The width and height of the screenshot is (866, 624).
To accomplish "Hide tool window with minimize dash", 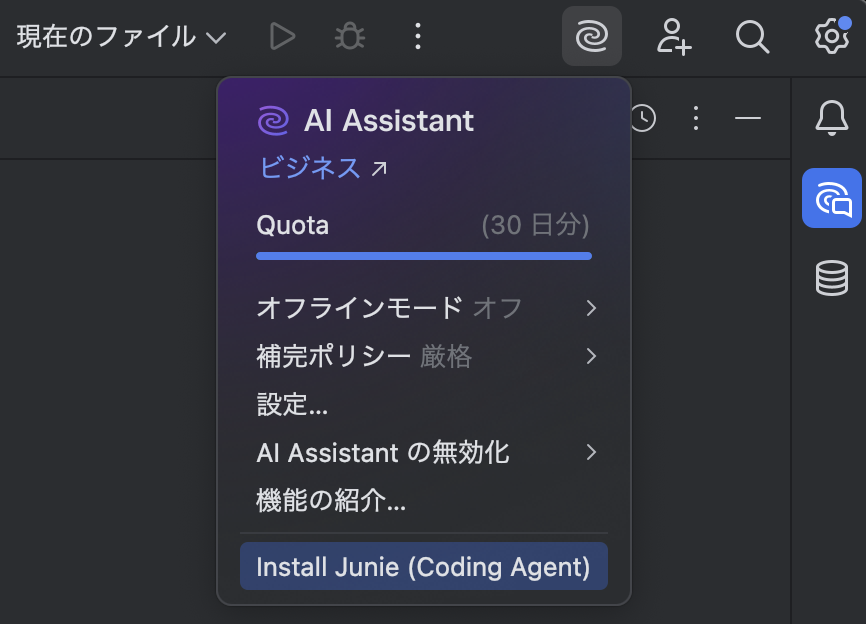I will 748,118.
